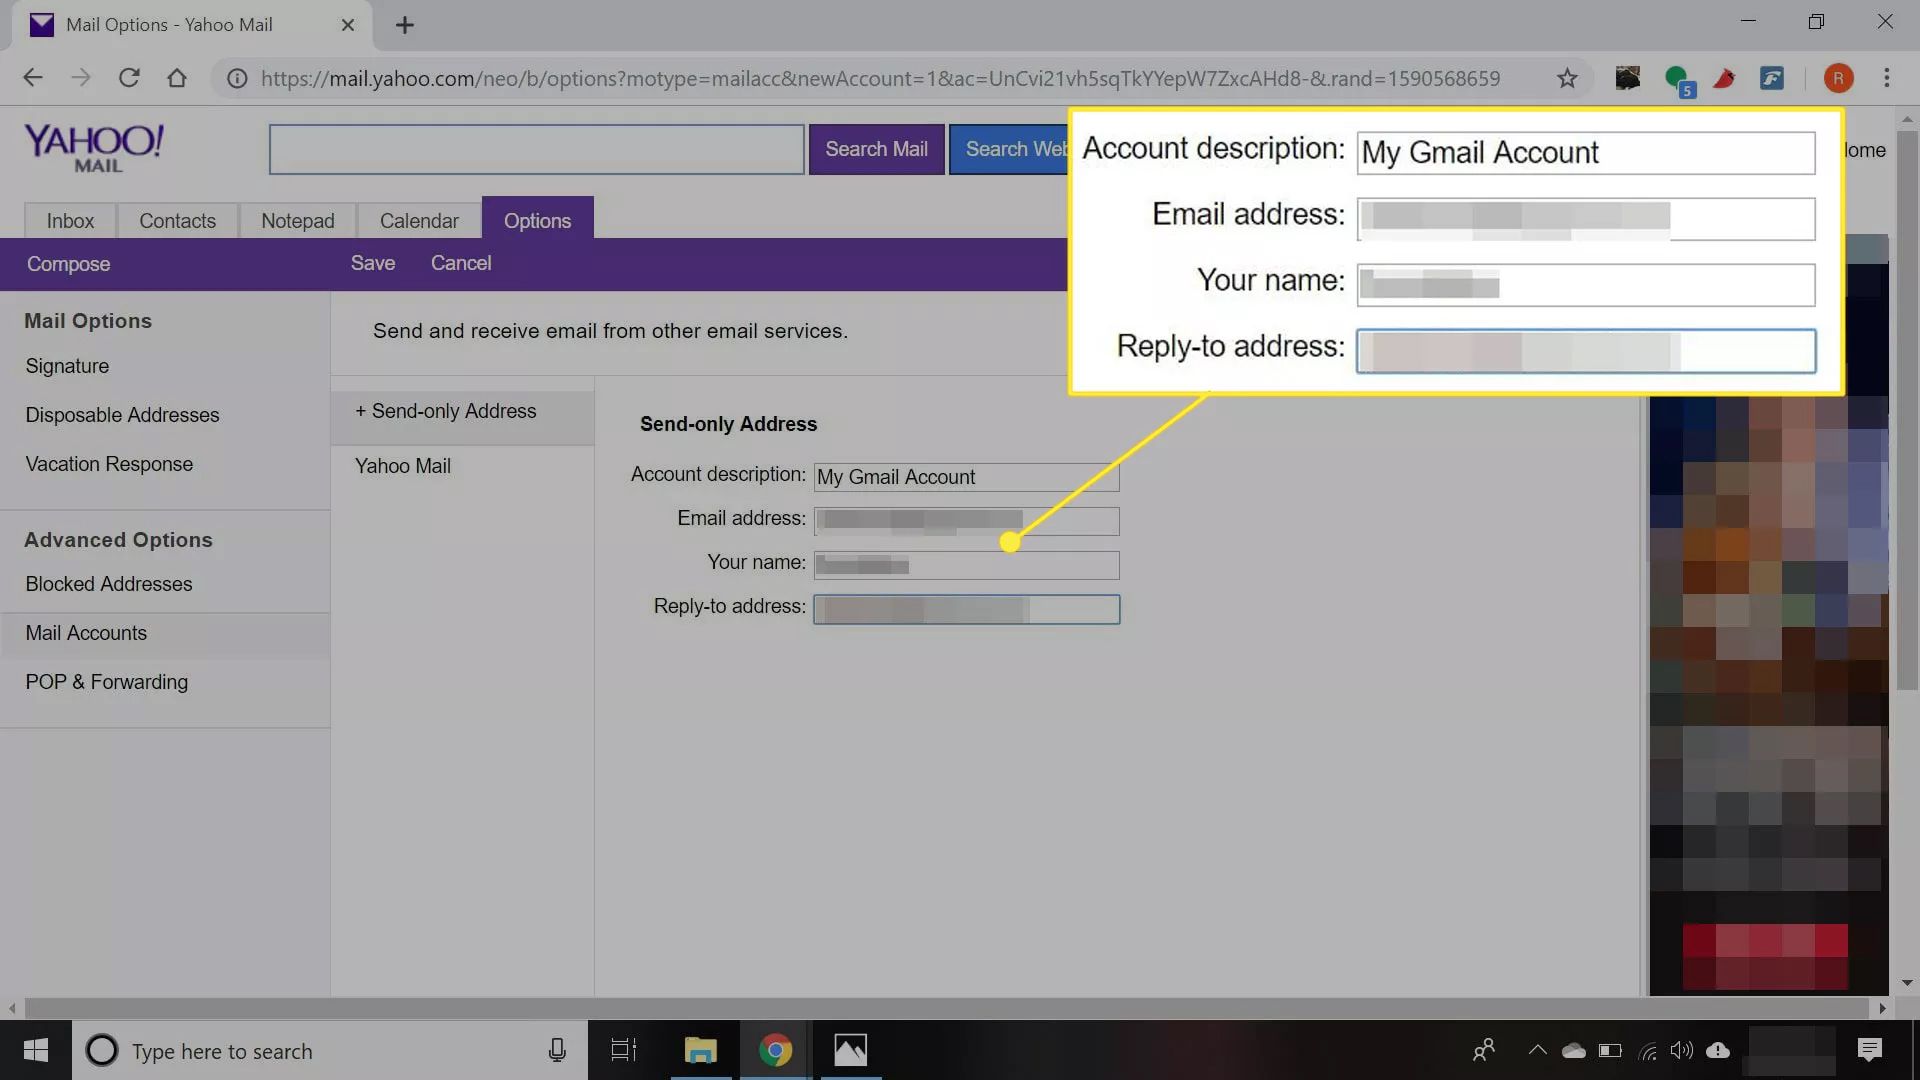Viewport: 1920px width, 1080px height.
Task: Close the Mail Options browser tab
Action: [348, 25]
